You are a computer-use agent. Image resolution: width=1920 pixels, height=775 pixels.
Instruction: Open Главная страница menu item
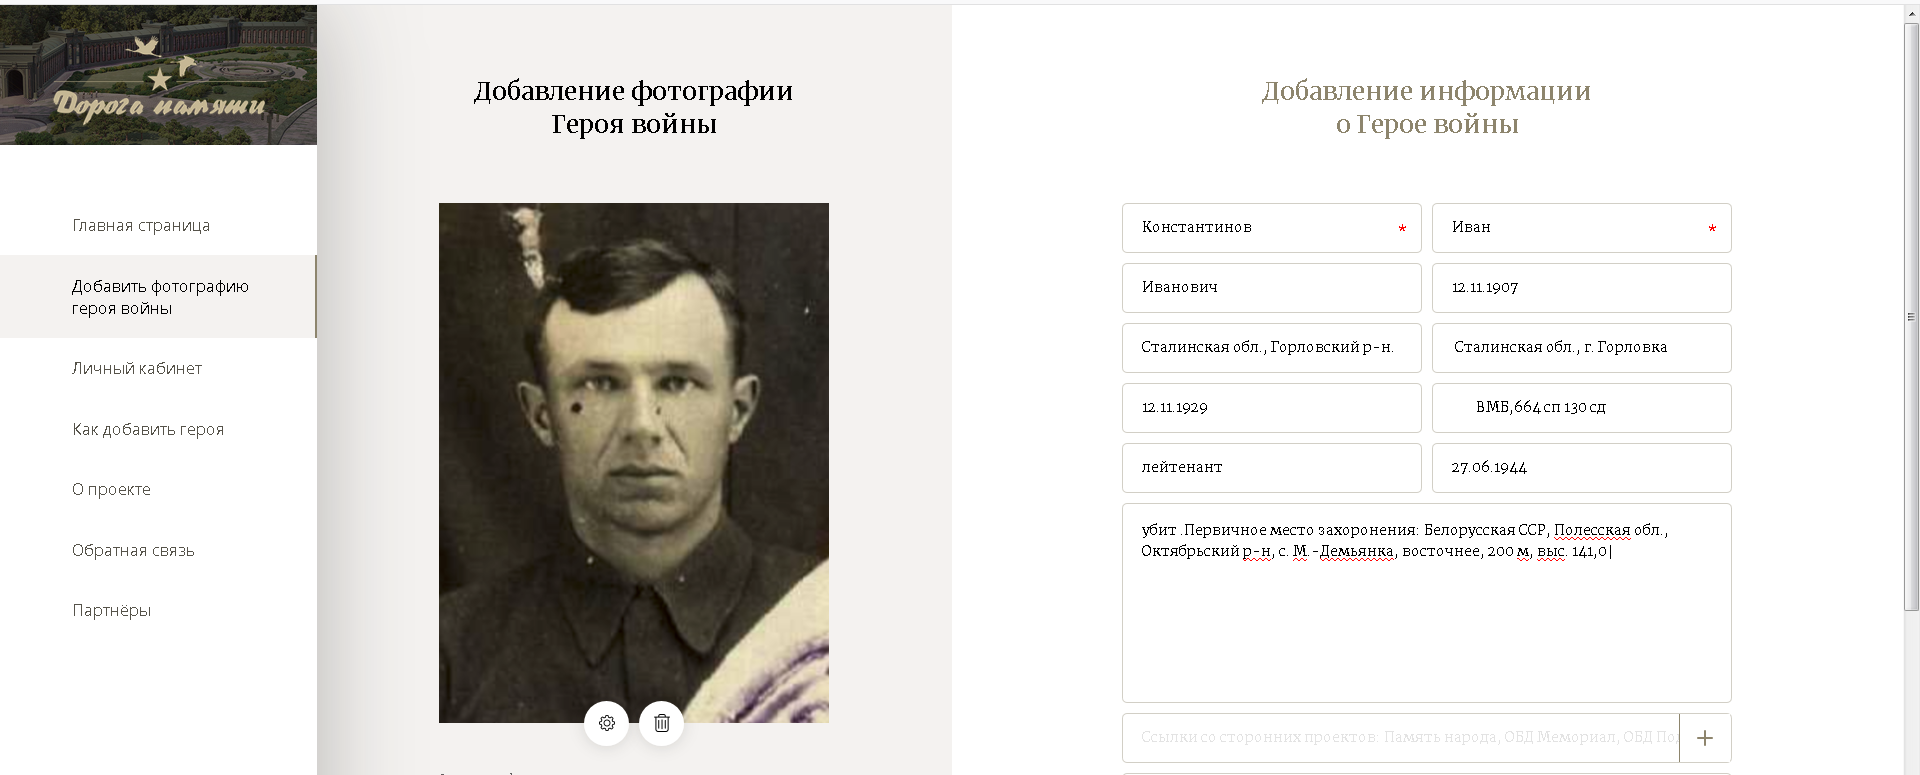tap(141, 226)
